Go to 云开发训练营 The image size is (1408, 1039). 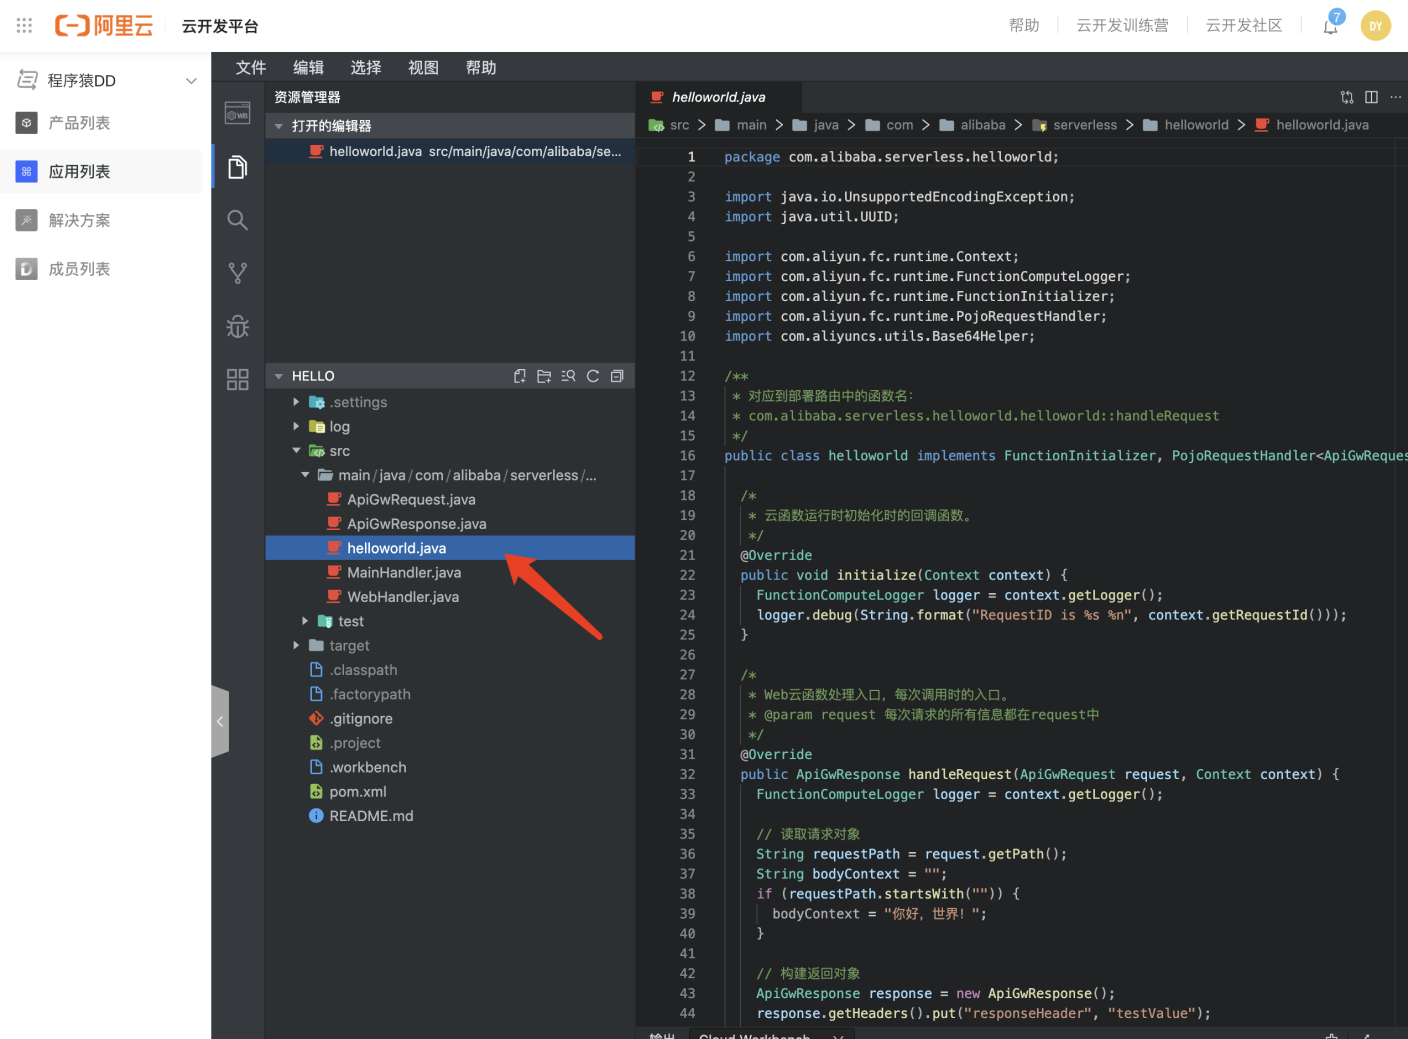coord(1122,26)
